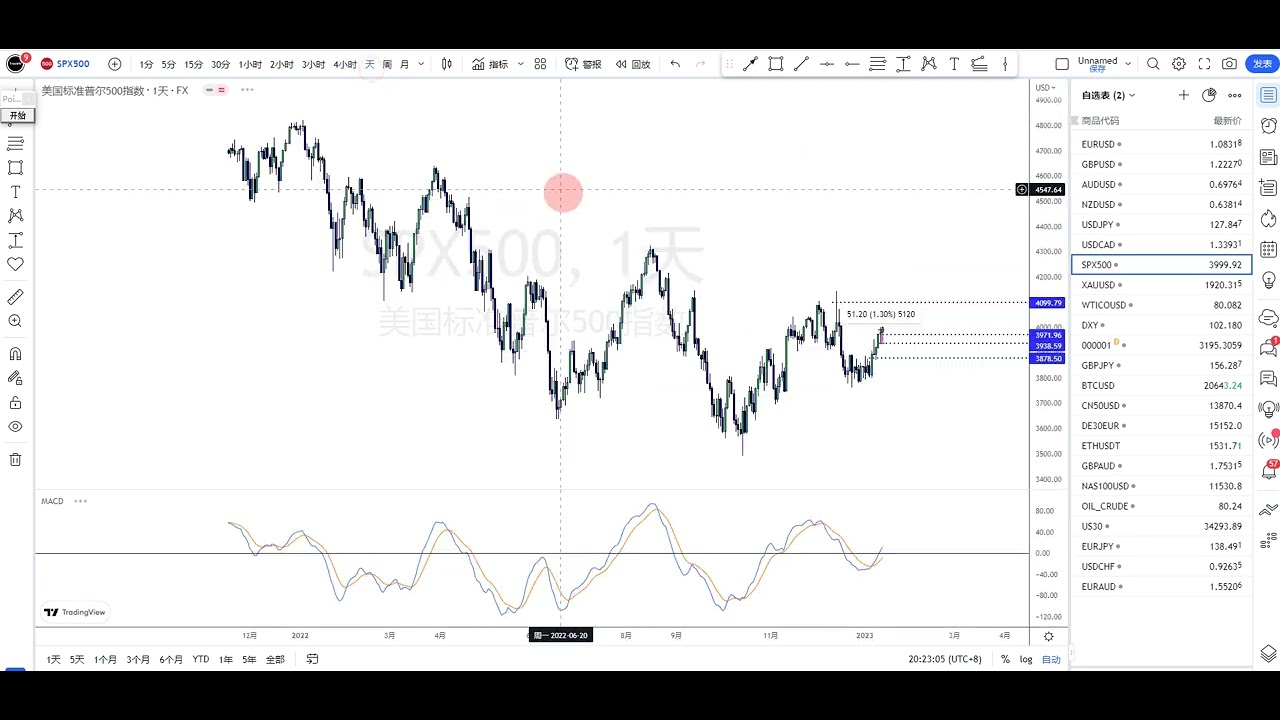Switch to the 4小时 timeframe
Viewport: 1280px width, 720px height.
click(x=345, y=64)
